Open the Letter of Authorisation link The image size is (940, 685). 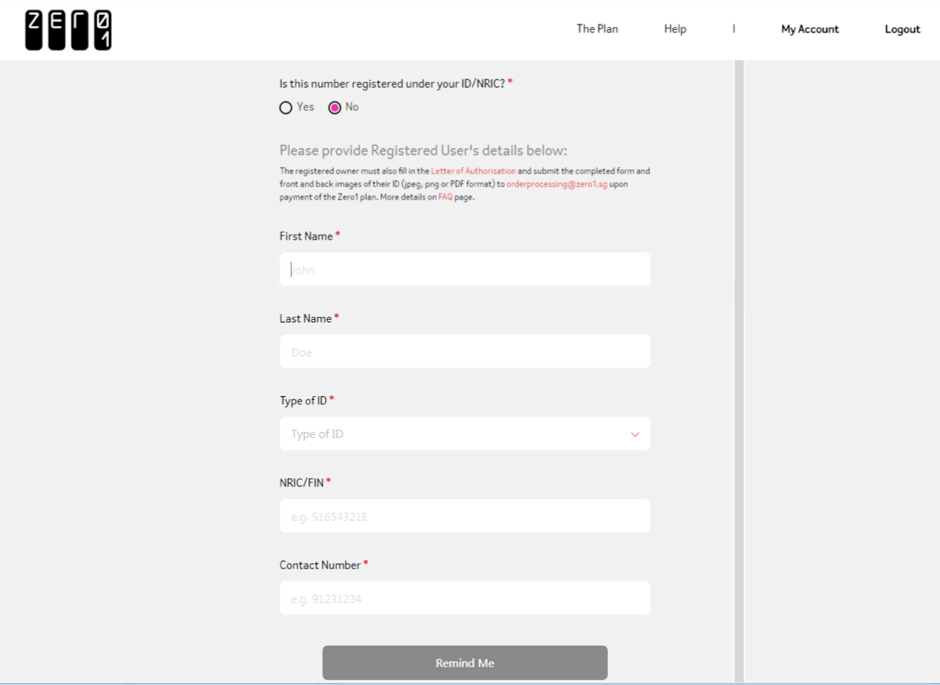473,171
